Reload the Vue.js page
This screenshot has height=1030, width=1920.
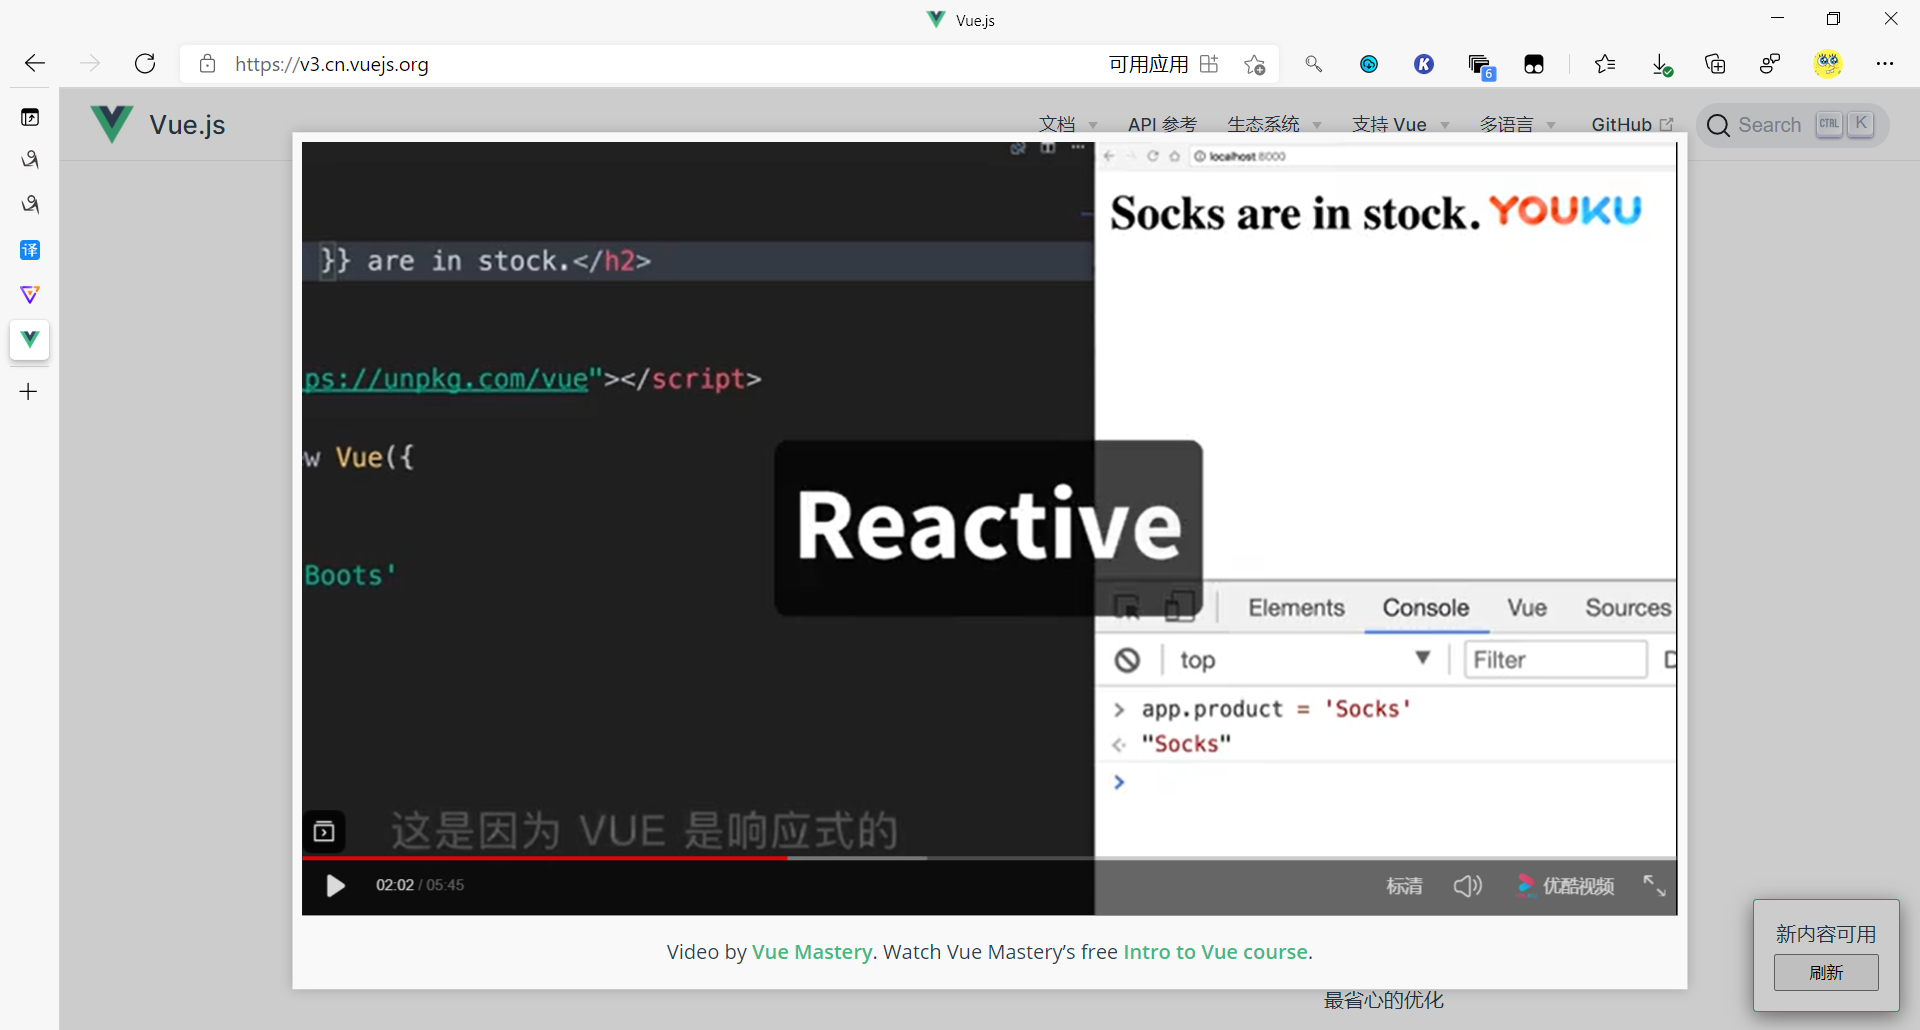pos(145,64)
